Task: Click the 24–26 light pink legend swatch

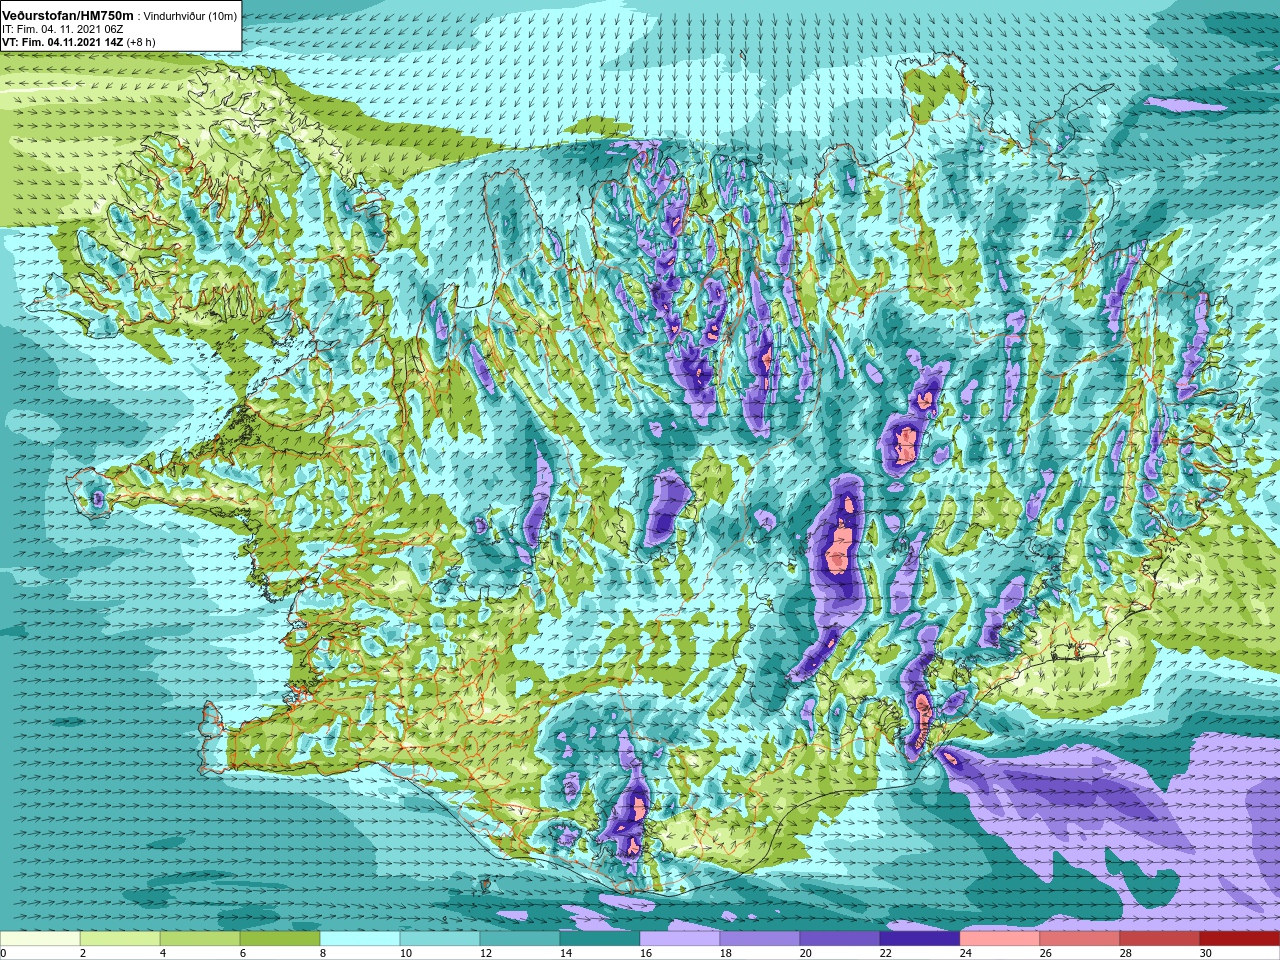Action: tap(1000, 939)
